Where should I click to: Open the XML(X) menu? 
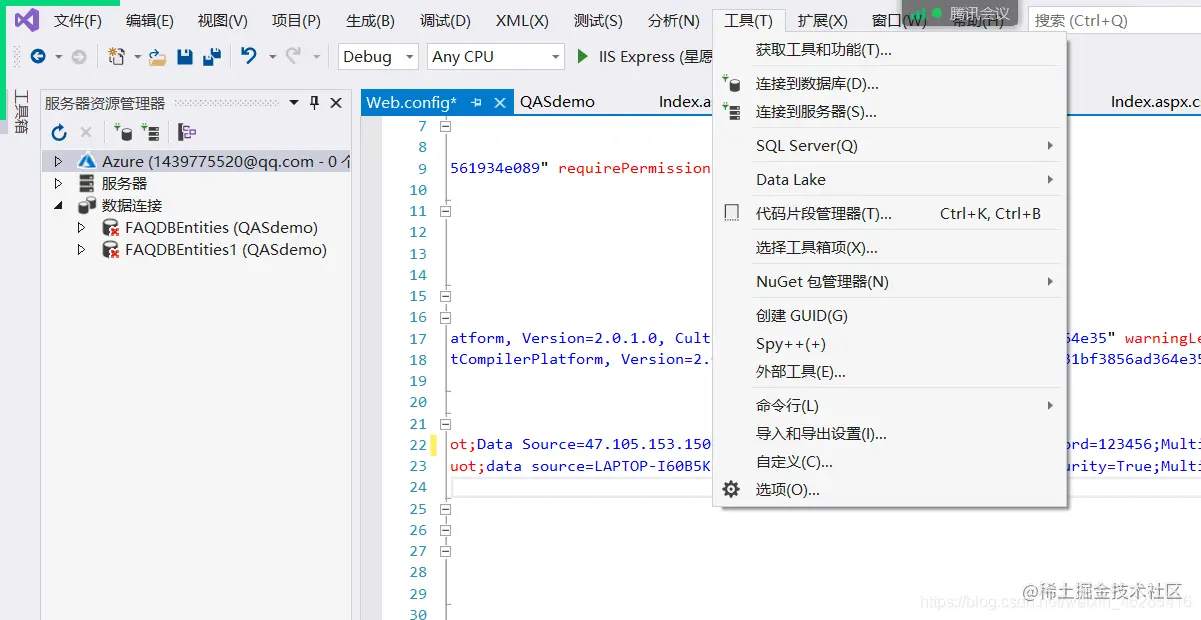[522, 20]
